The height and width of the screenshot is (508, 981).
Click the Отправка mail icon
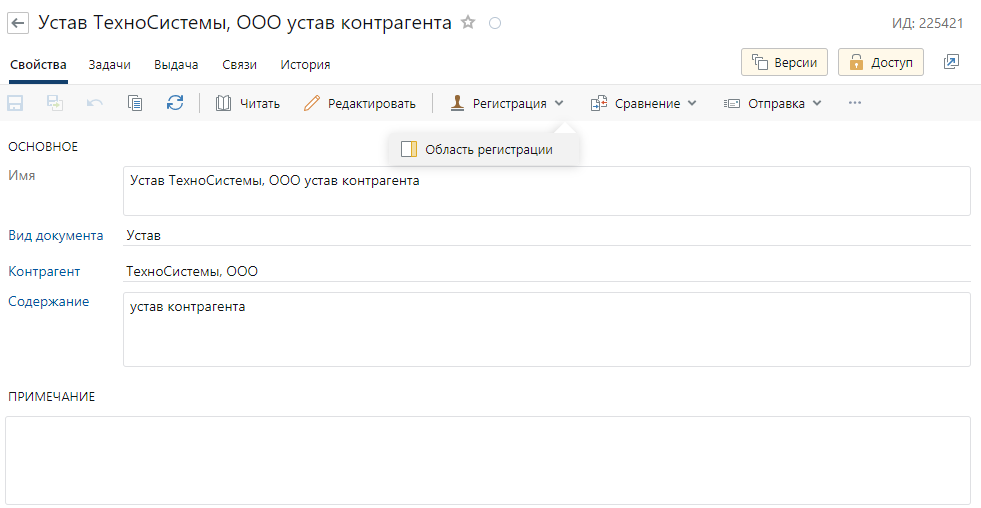tap(732, 103)
